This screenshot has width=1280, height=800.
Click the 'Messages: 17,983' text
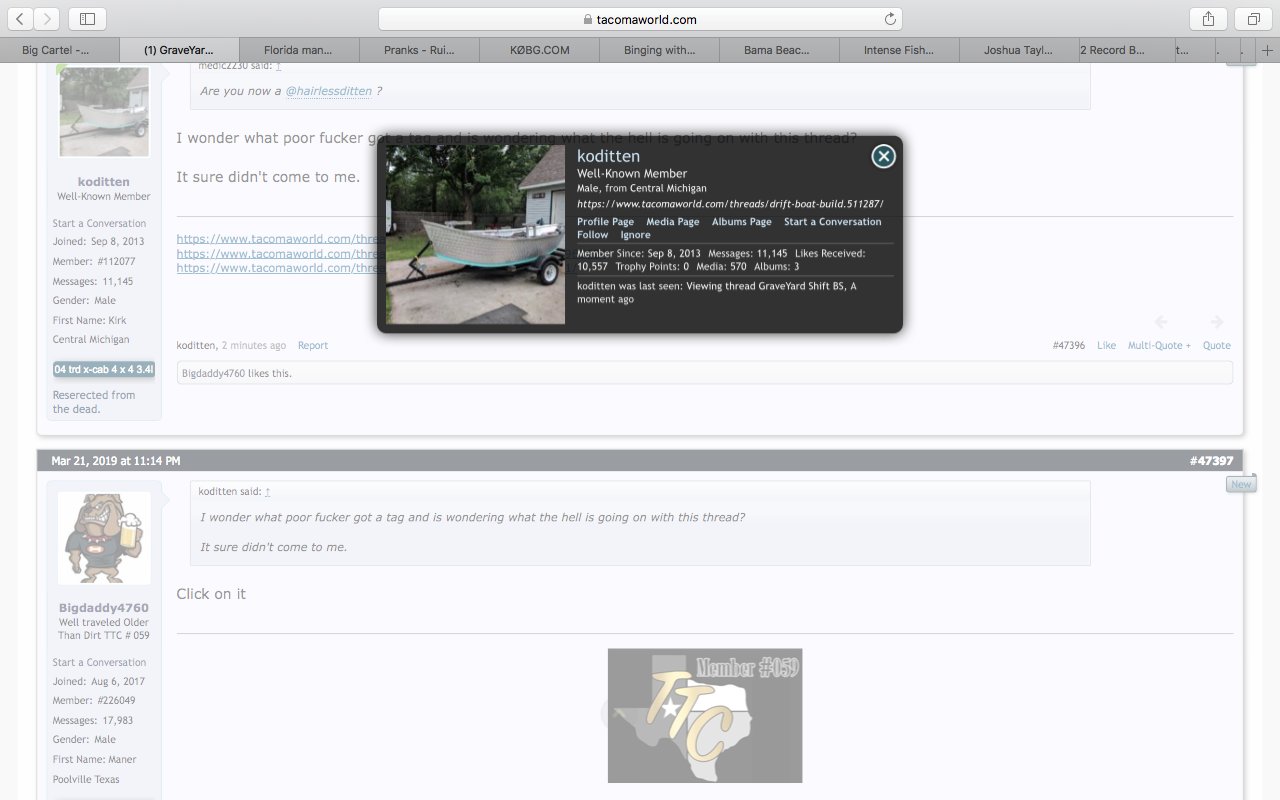coord(93,721)
